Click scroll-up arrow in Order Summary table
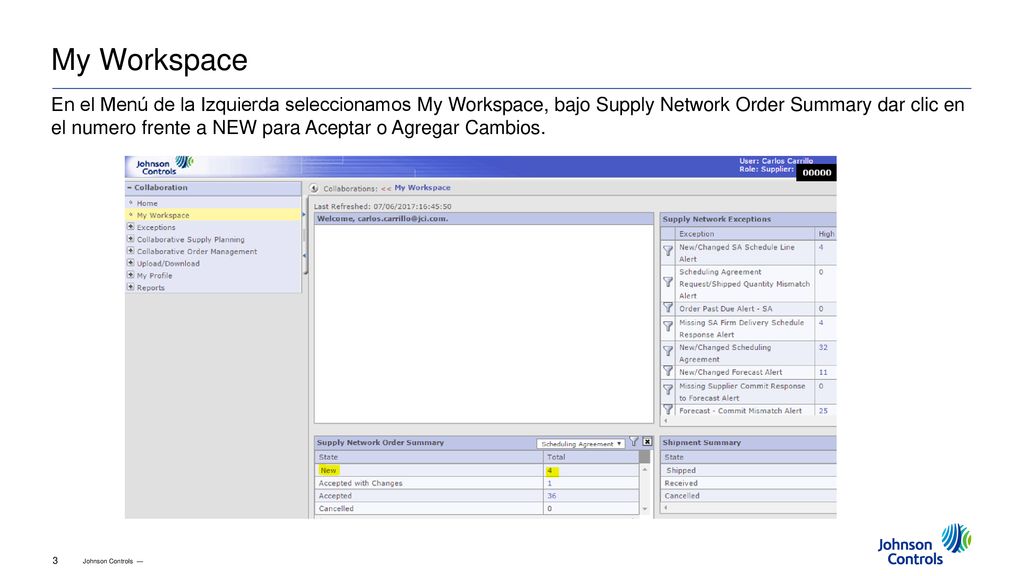The height and width of the screenshot is (576, 1024). pyautogui.click(x=645, y=470)
